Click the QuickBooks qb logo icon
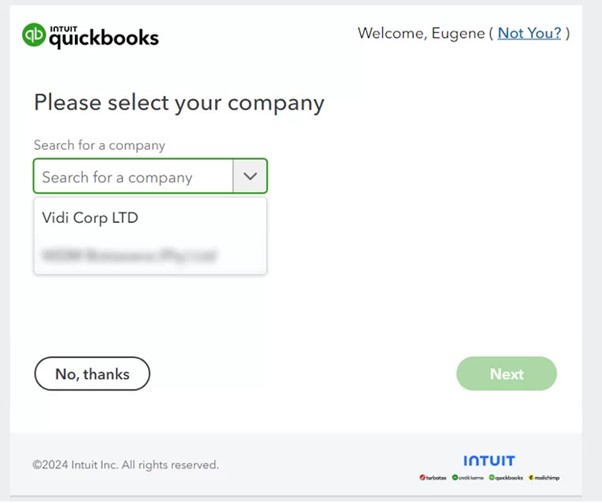Viewport: 602px width, 503px height. point(34,35)
